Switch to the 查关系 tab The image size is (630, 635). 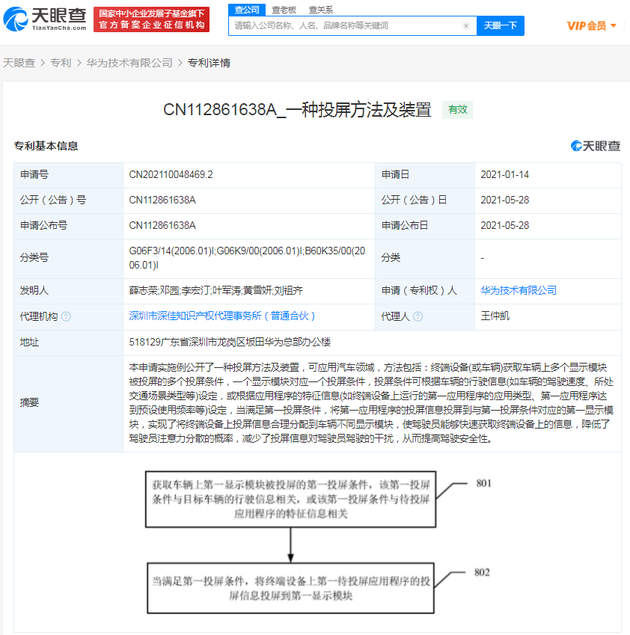pyautogui.click(x=320, y=9)
